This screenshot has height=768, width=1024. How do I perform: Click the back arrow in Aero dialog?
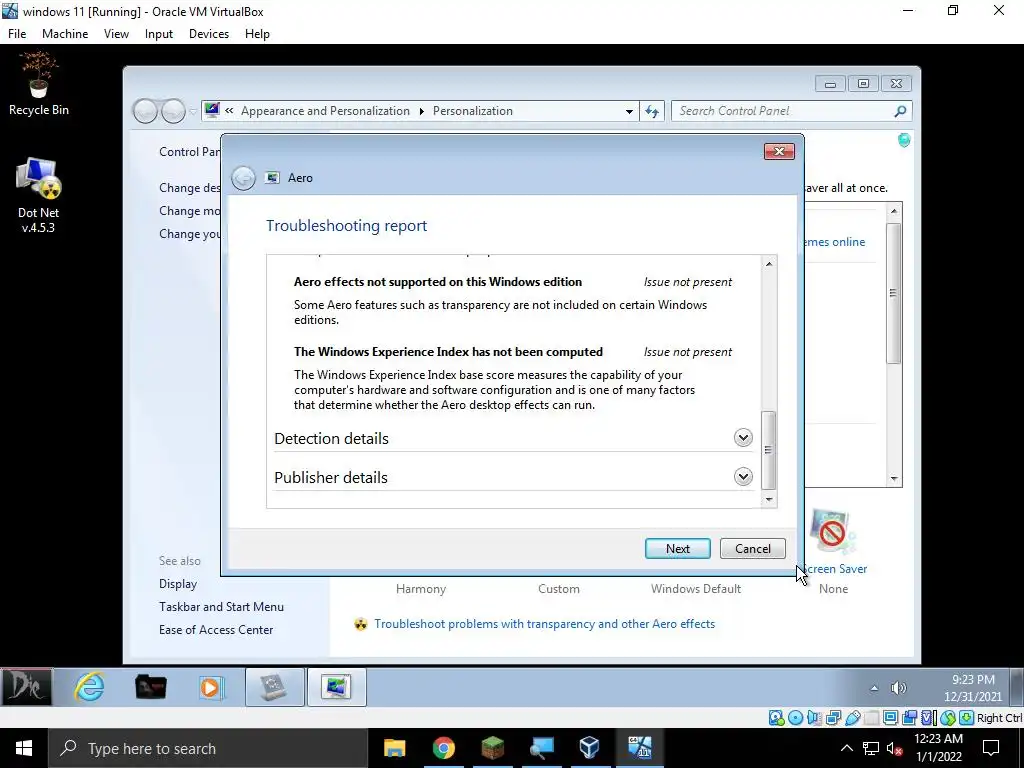(x=244, y=178)
